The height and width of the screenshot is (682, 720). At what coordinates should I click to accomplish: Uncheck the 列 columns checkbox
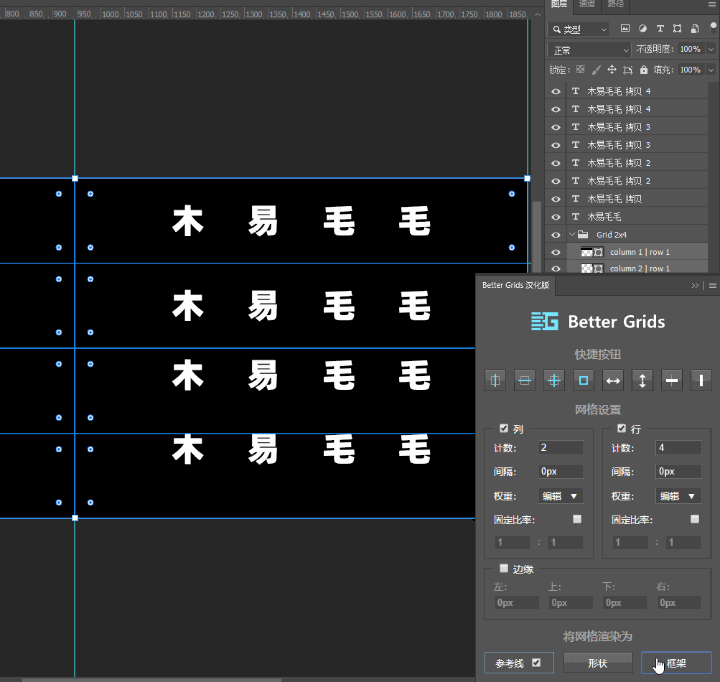(x=504, y=428)
